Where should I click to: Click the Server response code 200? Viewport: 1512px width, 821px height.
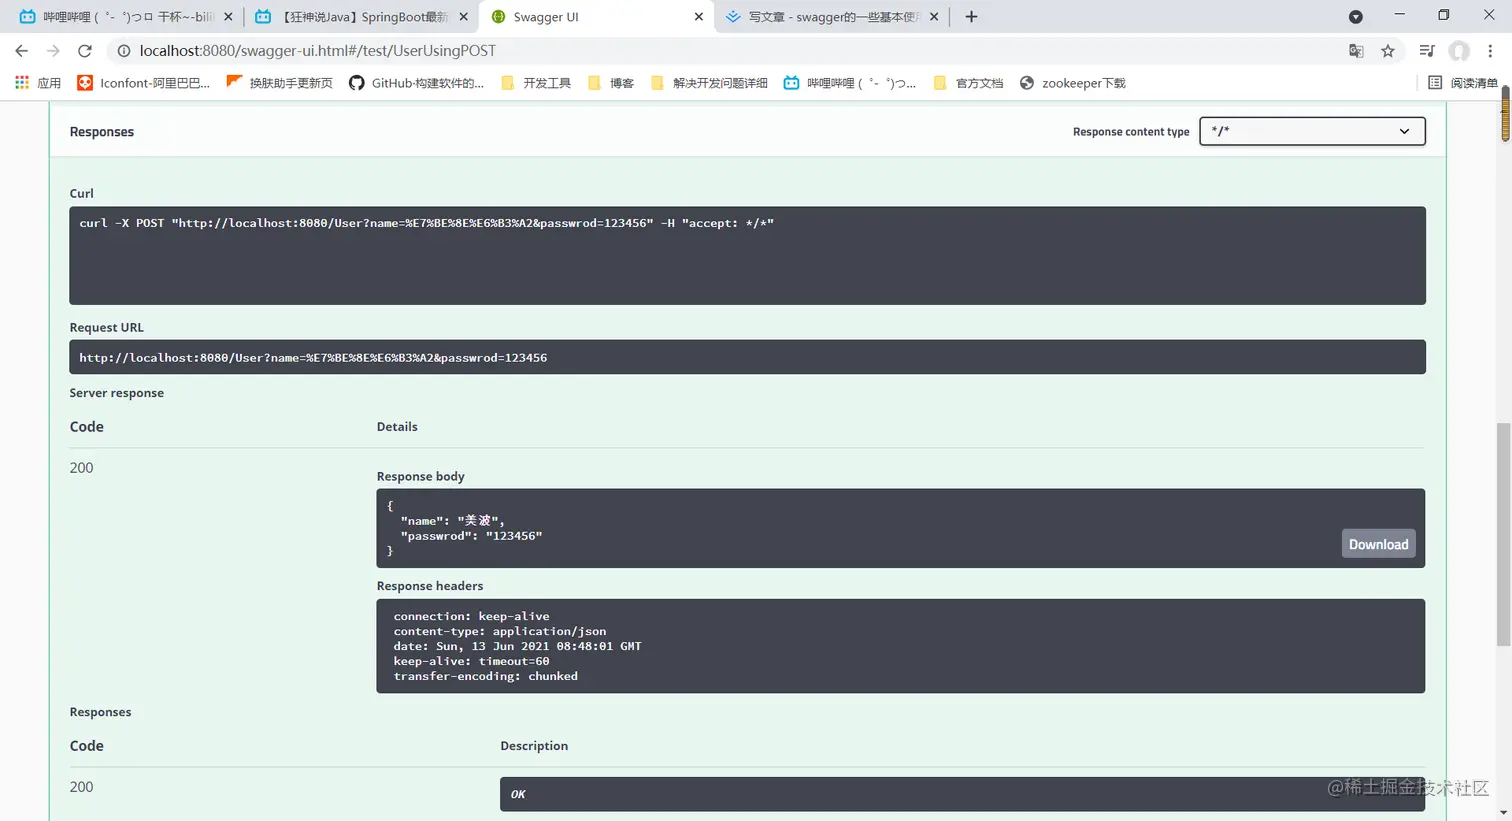click(x=81, y=468)
